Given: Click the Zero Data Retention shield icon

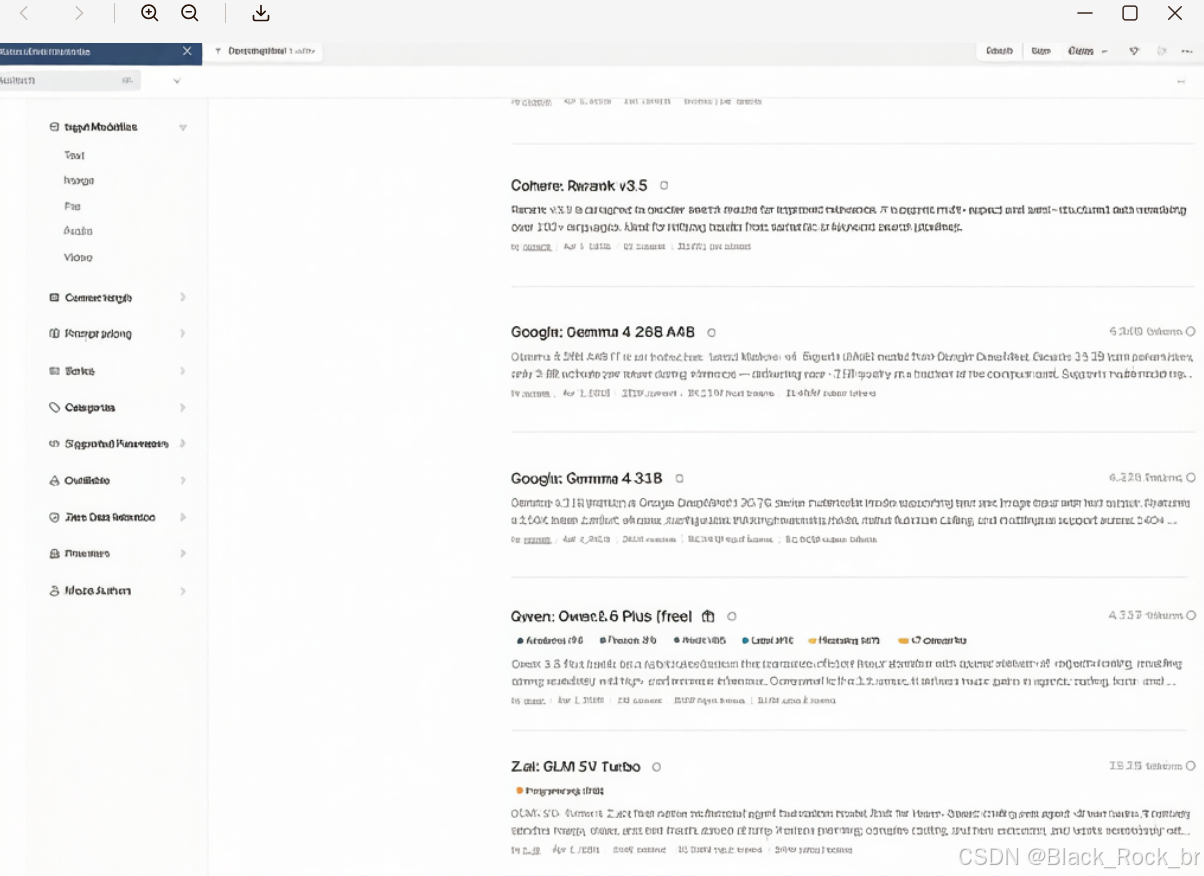Looking at the screenshot, I should pos(55,517).
